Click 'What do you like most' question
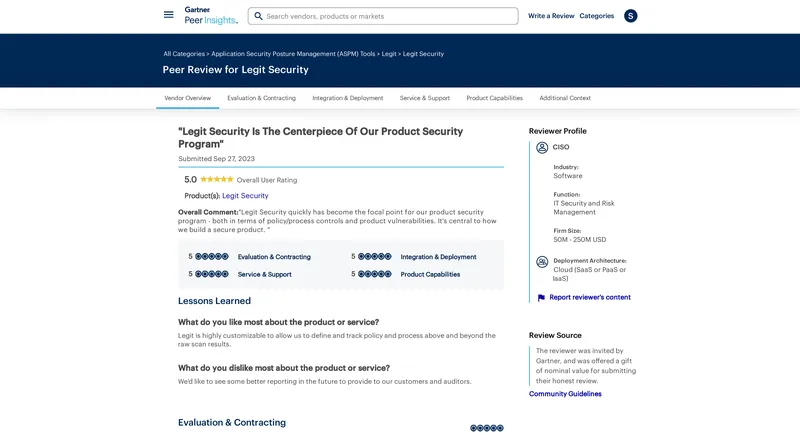The width and height of the screenshot is (800, 440). pos(279,322)
